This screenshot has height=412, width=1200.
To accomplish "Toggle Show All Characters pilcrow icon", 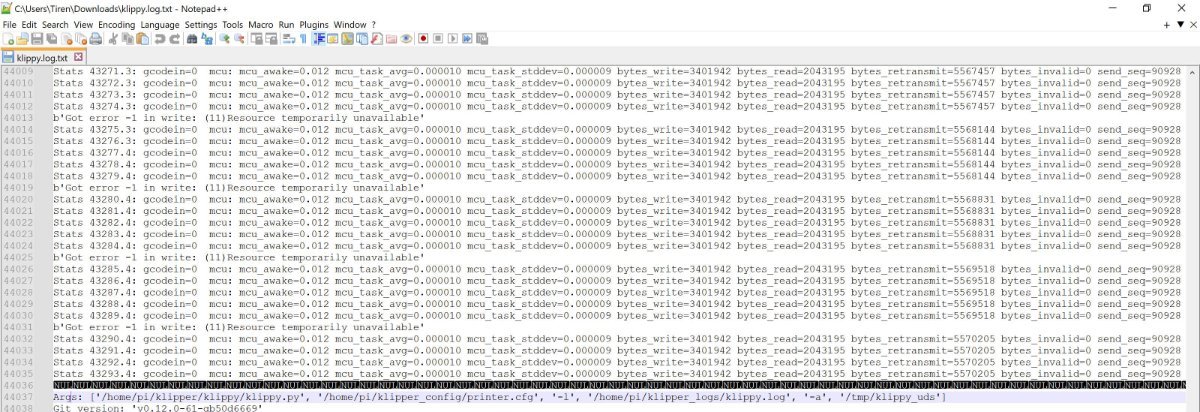I will click(x=303, y=39).
